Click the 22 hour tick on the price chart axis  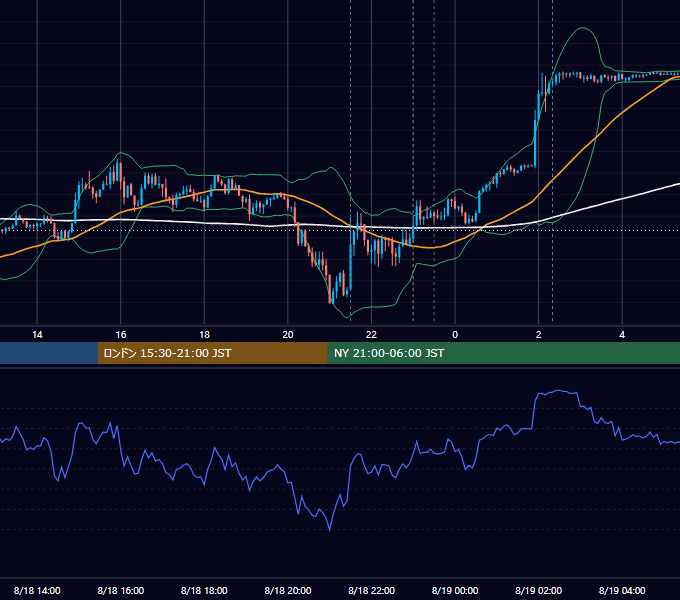[371, 335]
